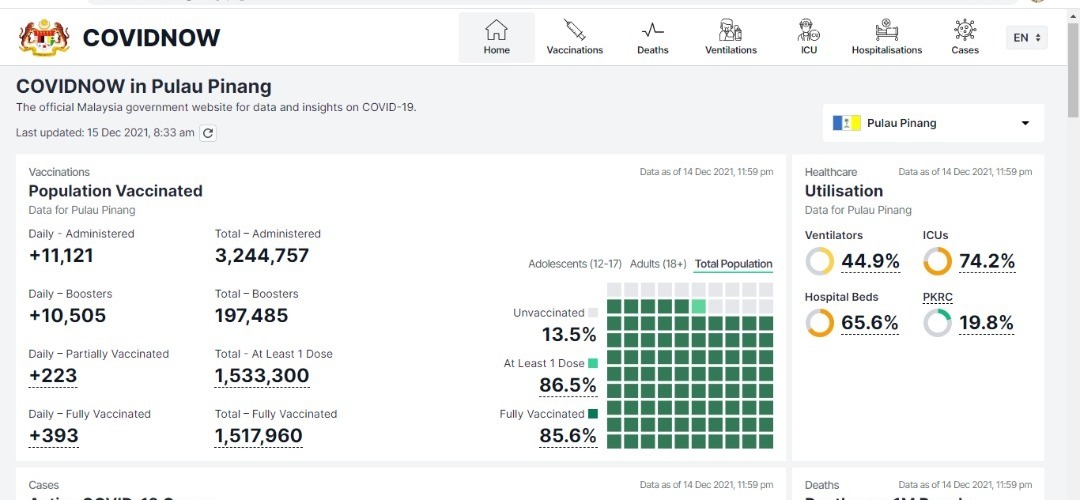
Task: Click the +223 Partially Vaccinated value
Action: pos(53,376)
